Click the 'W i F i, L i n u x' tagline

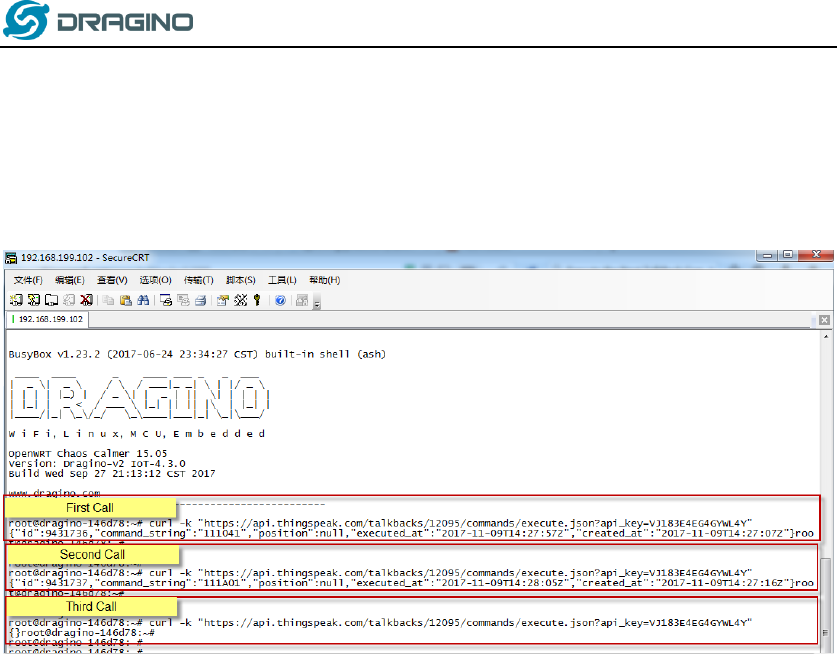[x=137, y=434]
